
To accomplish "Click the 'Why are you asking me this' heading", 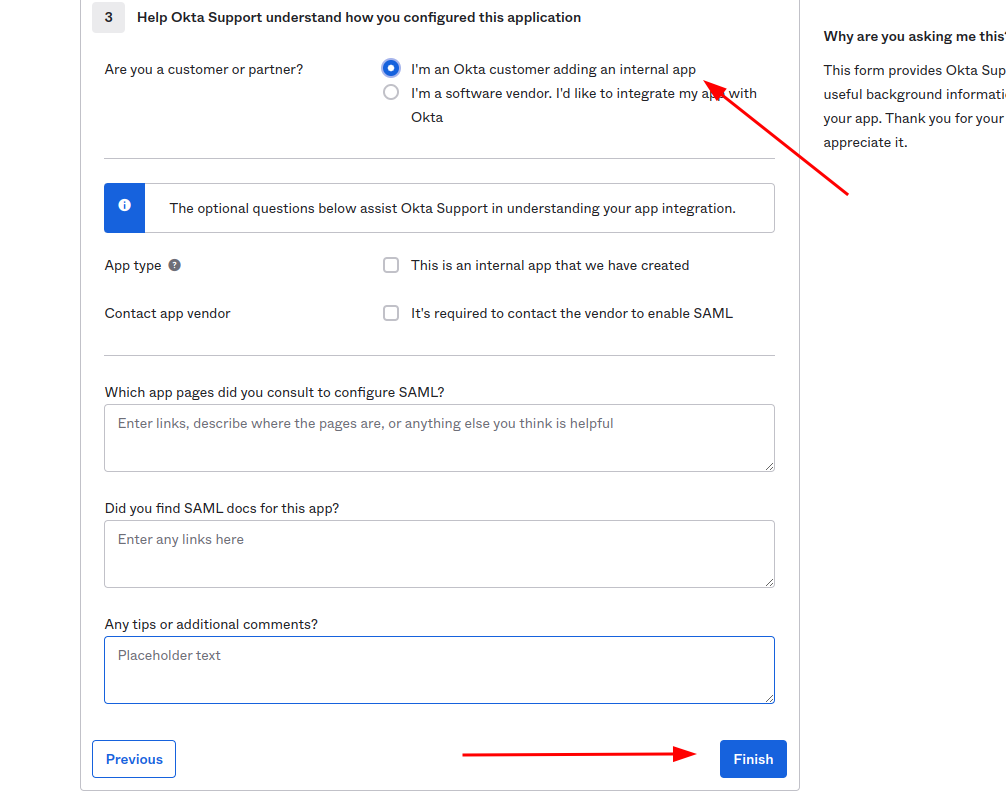I will tap(912, 36).
